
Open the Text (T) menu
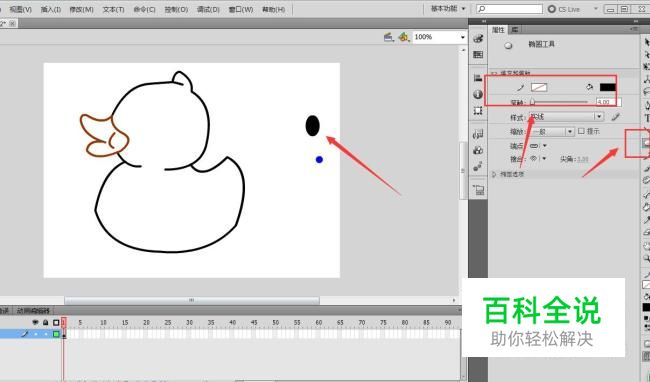114,9
